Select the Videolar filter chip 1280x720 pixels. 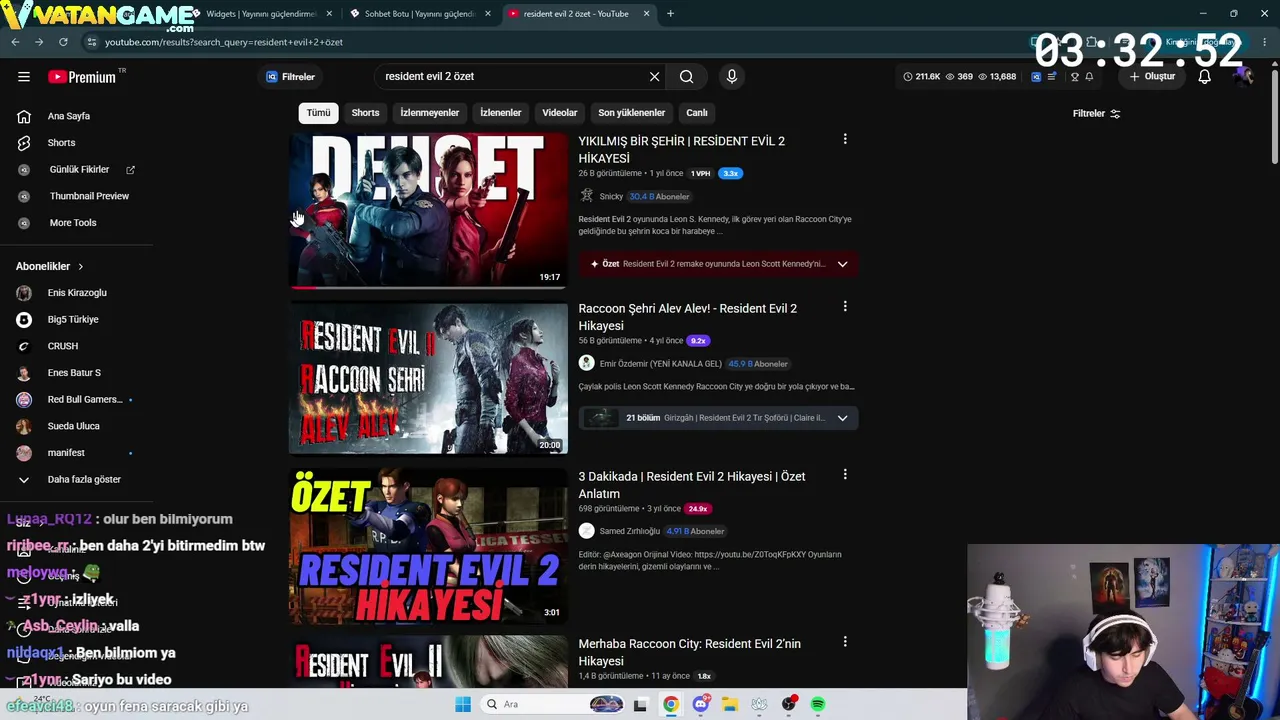[560, 113]
